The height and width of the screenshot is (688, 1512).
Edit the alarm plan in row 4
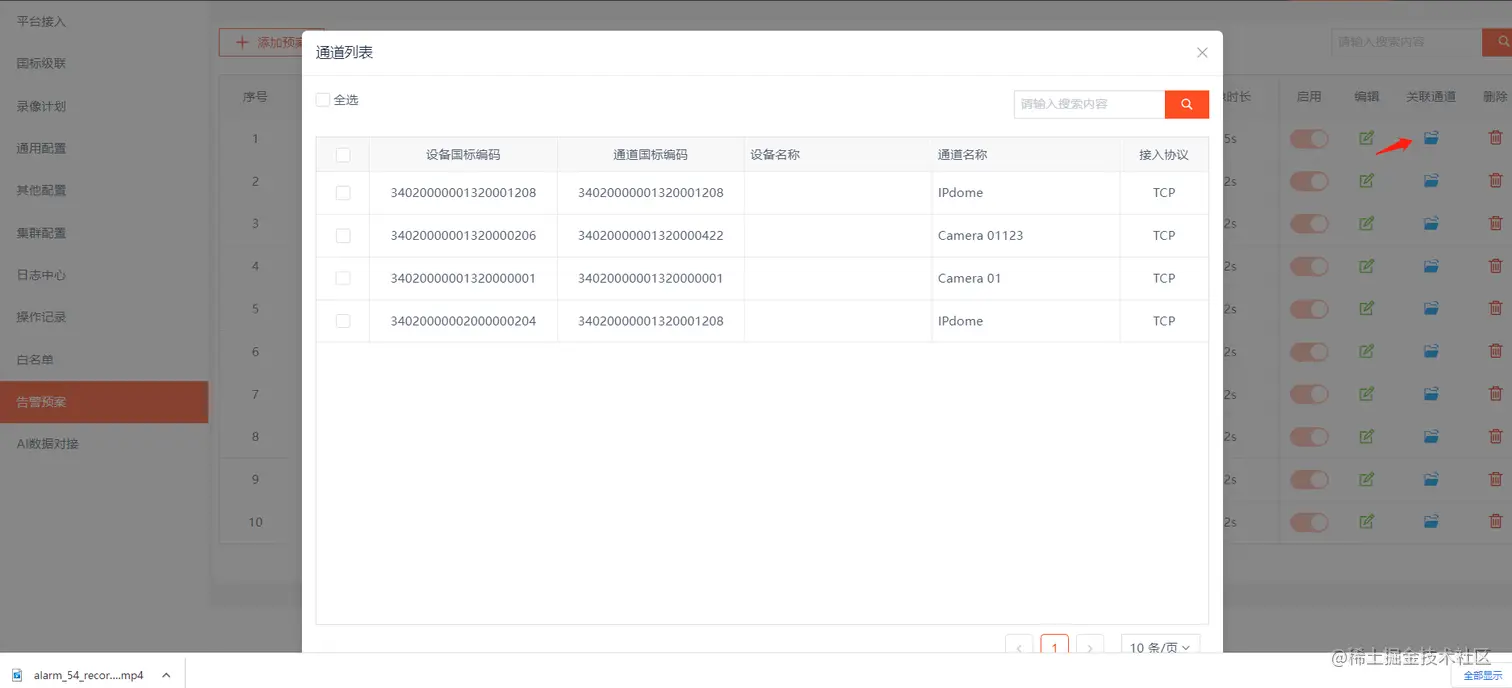[x=1367, y=266]
